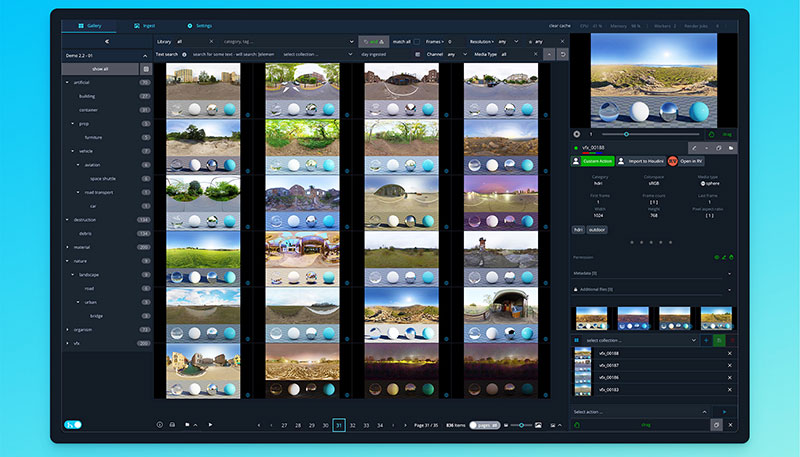Collapse the artificial tree category
Screen dimensions: 800x457
tap(67, 83)
